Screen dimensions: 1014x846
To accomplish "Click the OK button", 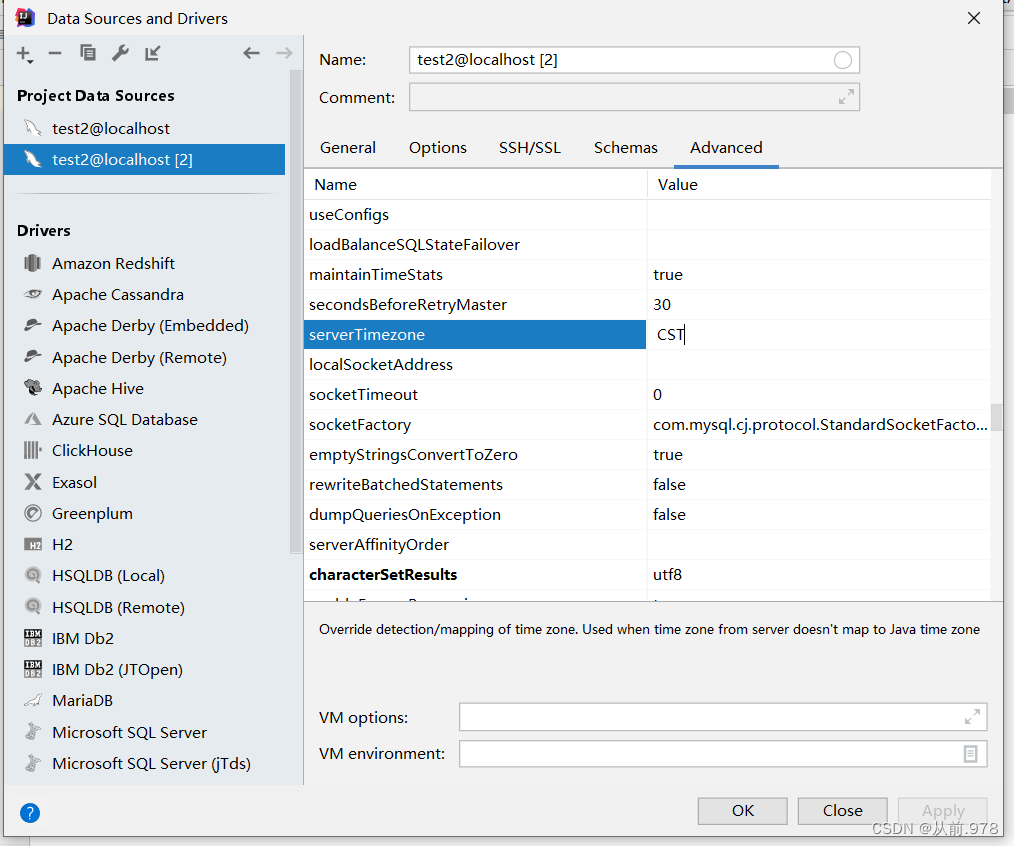I will (x=742, y=810).
